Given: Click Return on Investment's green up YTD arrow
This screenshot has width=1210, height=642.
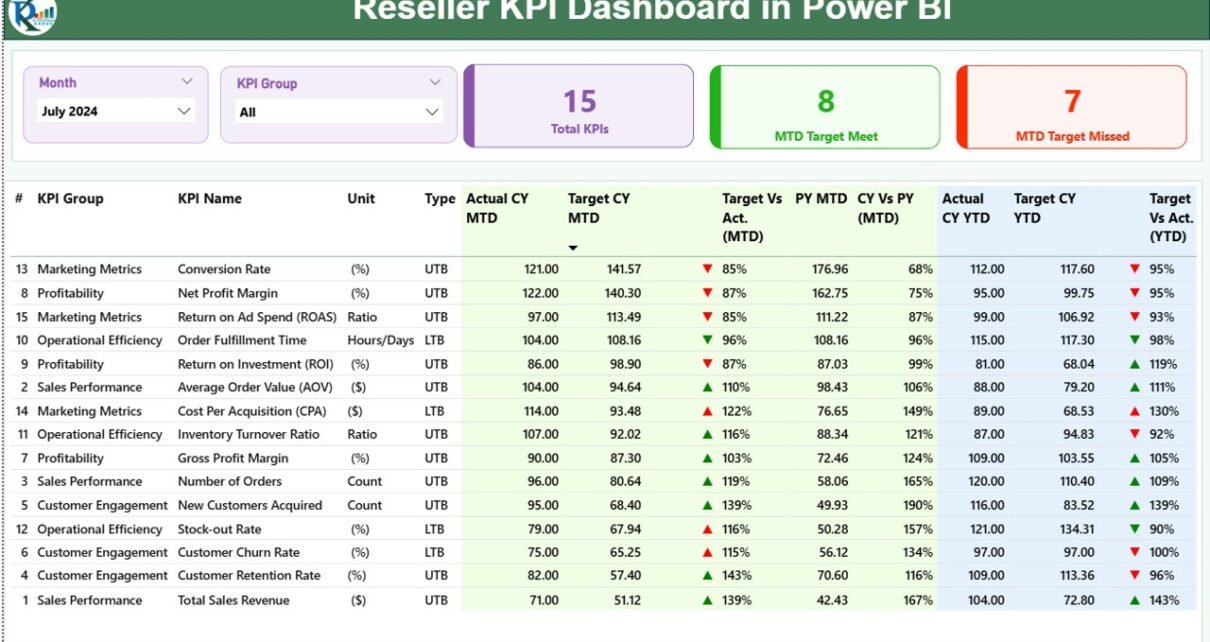Looking at the screenshot, I should coord(1134,364).
